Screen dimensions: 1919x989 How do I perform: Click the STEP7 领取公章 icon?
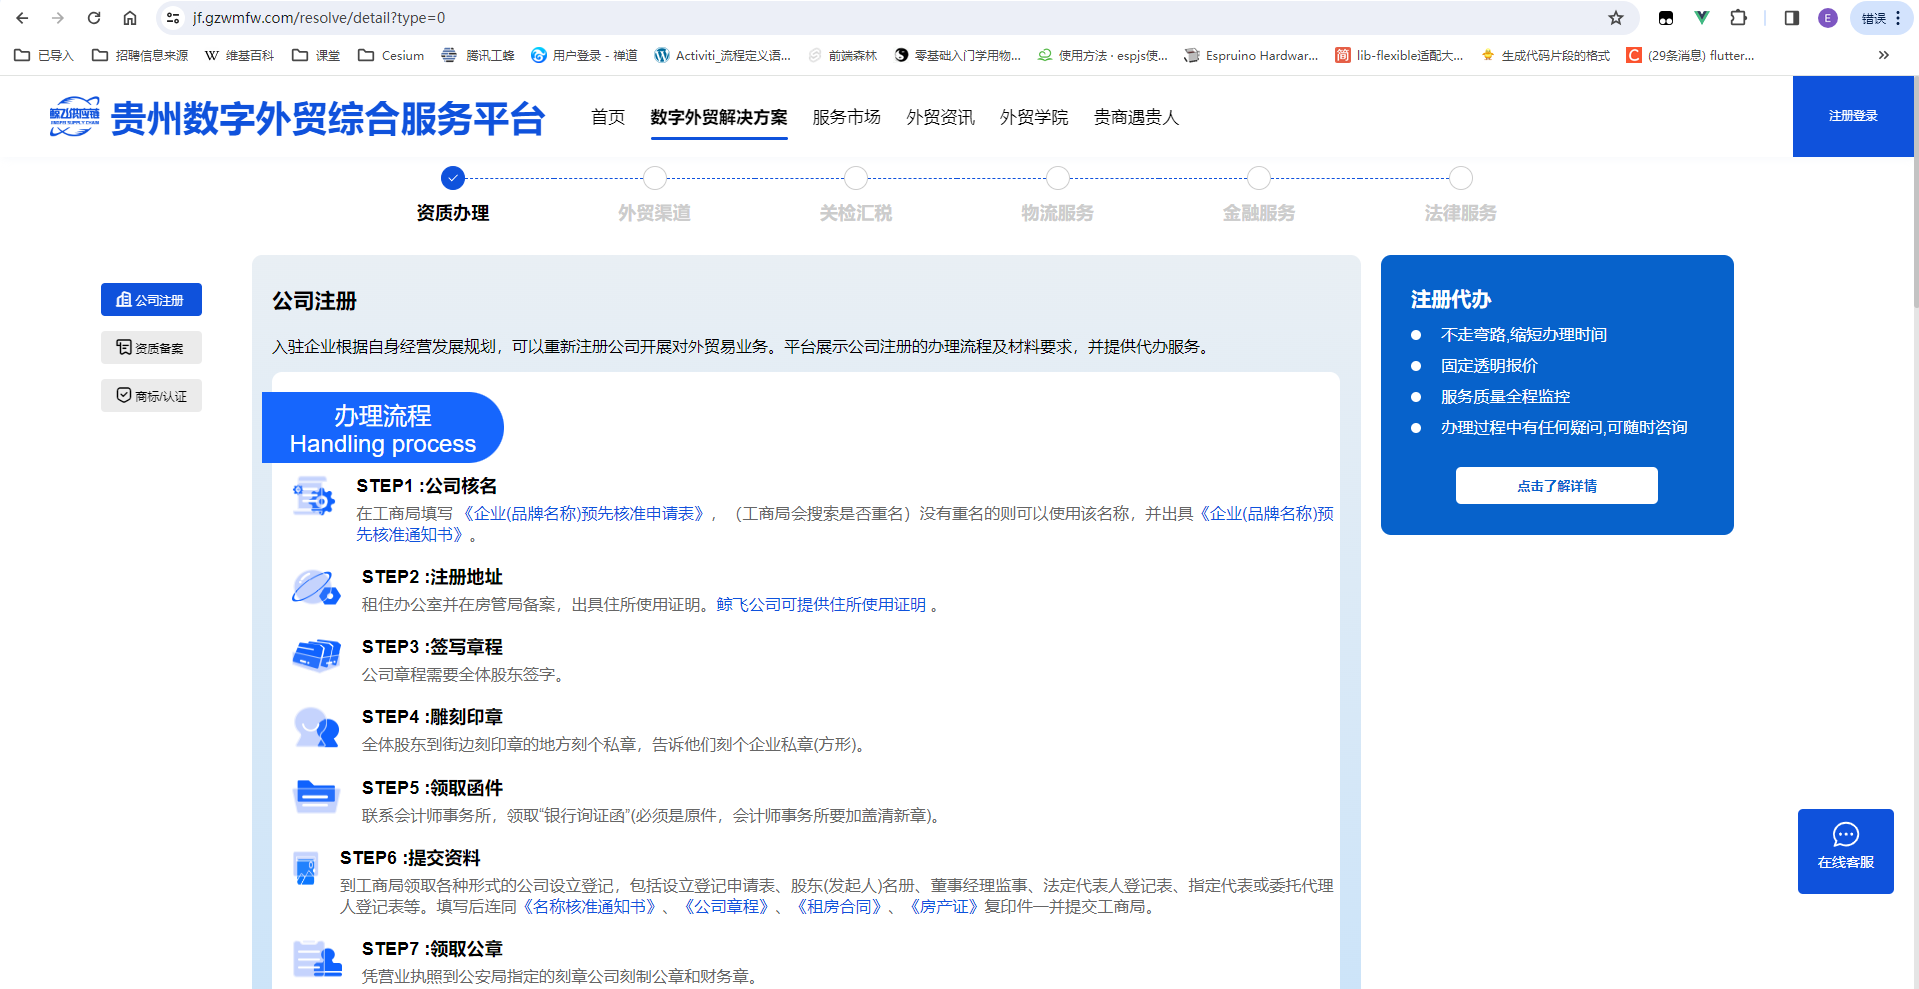tap(317, 958)
